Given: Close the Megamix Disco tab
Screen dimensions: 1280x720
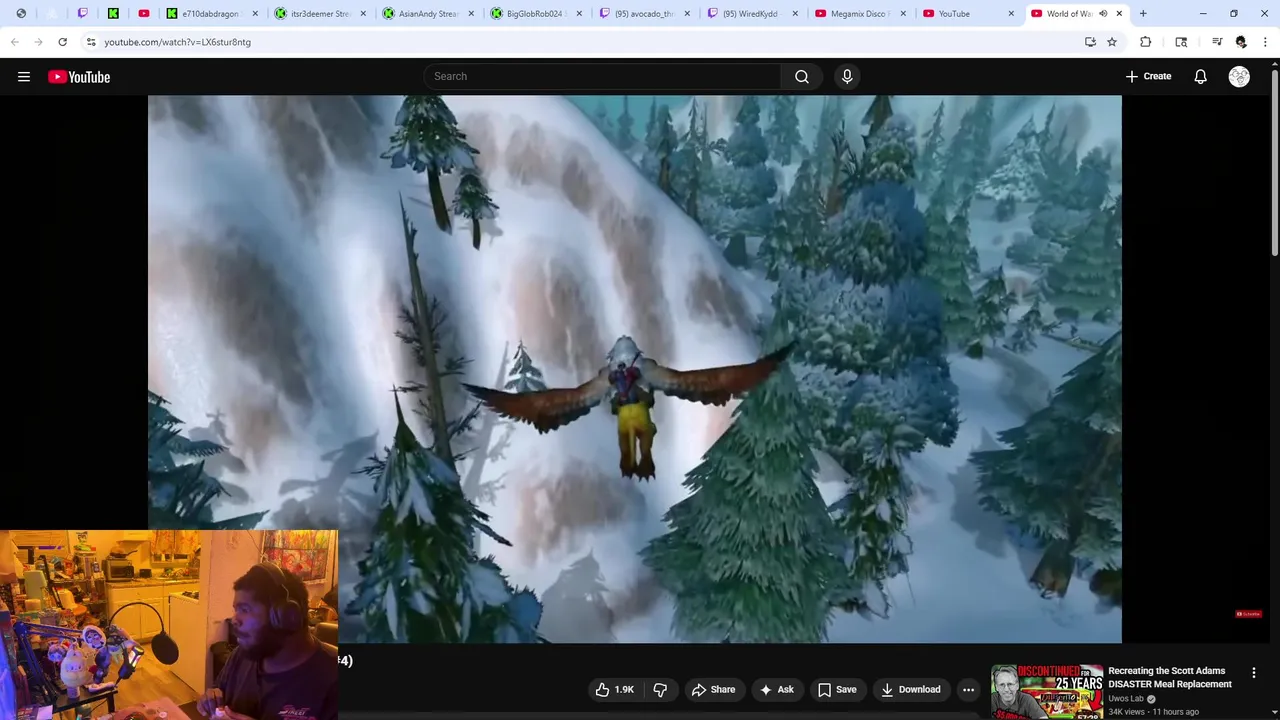Looking at the screenshot, I should pos(903,14).
